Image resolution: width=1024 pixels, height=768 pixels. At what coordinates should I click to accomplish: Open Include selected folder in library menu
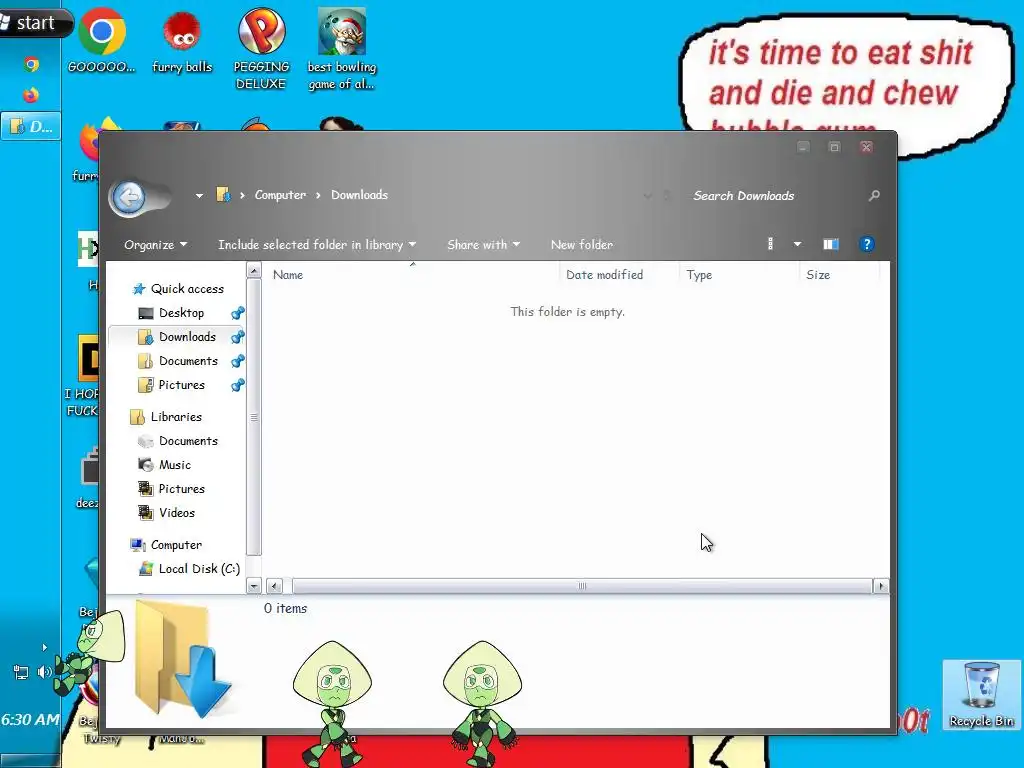317,245
